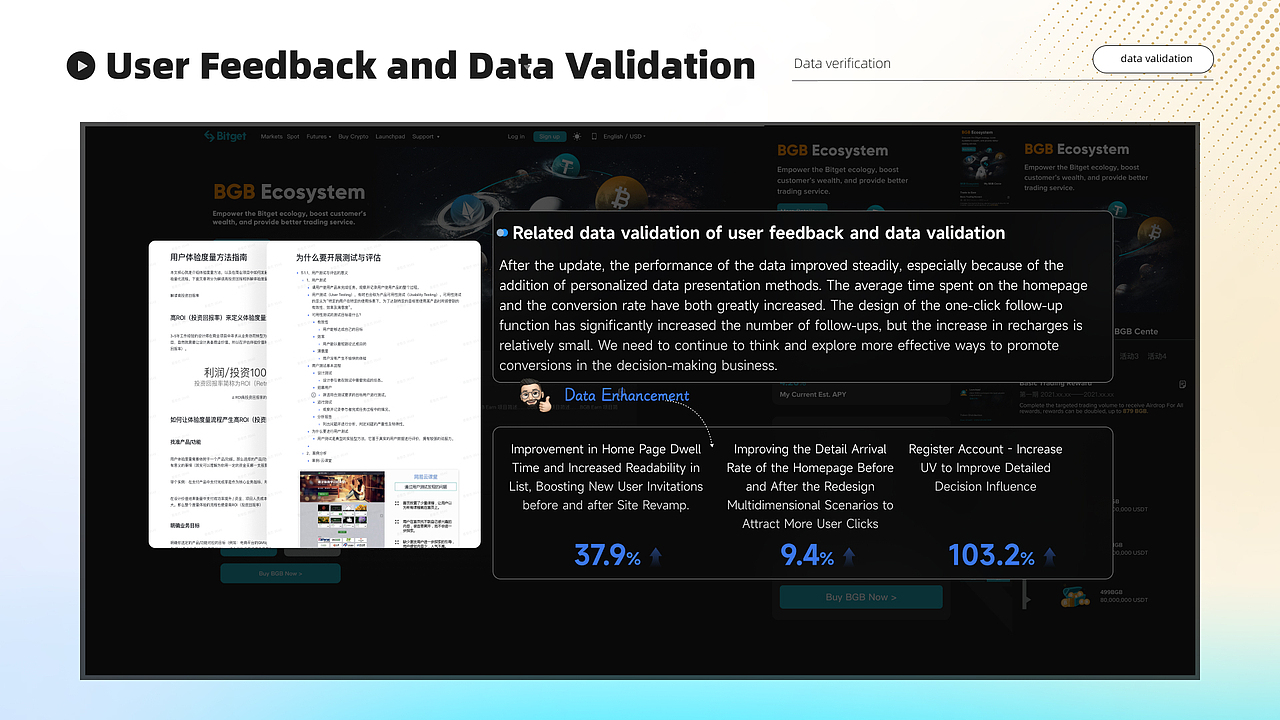The height and width of the screenshot is (720, 1280).
Task: Toggle the sun theme icon in Bitget header
Action: pyautogui.click(x=576, y=136)
